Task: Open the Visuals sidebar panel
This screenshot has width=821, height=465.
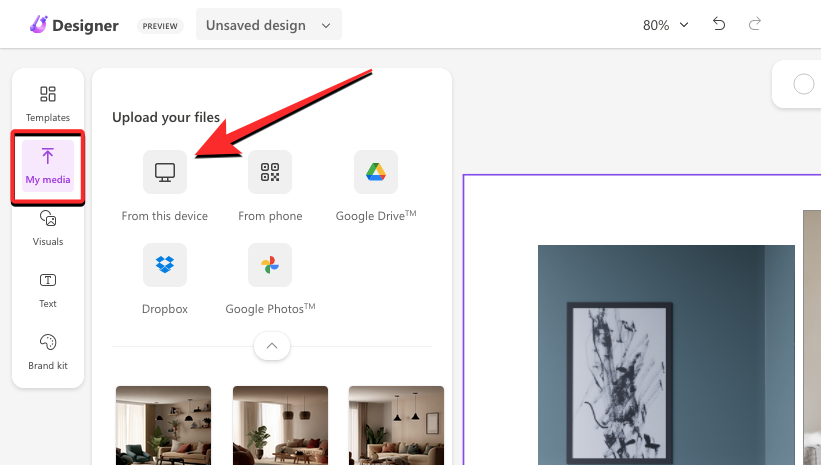Action: pyautogui.click(x=48, y=228)
